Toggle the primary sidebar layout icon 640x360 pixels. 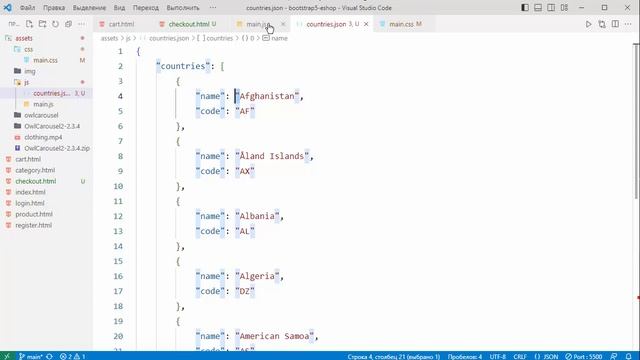525,8
